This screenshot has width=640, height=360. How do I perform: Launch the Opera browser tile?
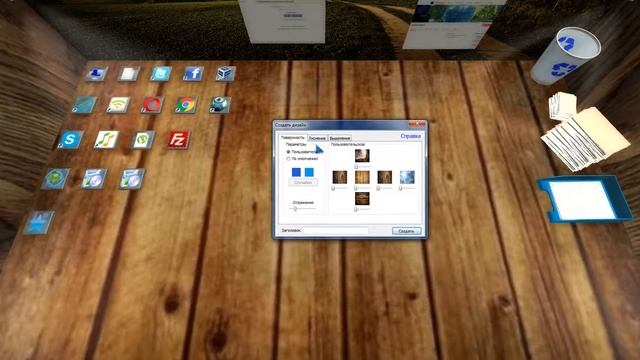coord(152,104)
